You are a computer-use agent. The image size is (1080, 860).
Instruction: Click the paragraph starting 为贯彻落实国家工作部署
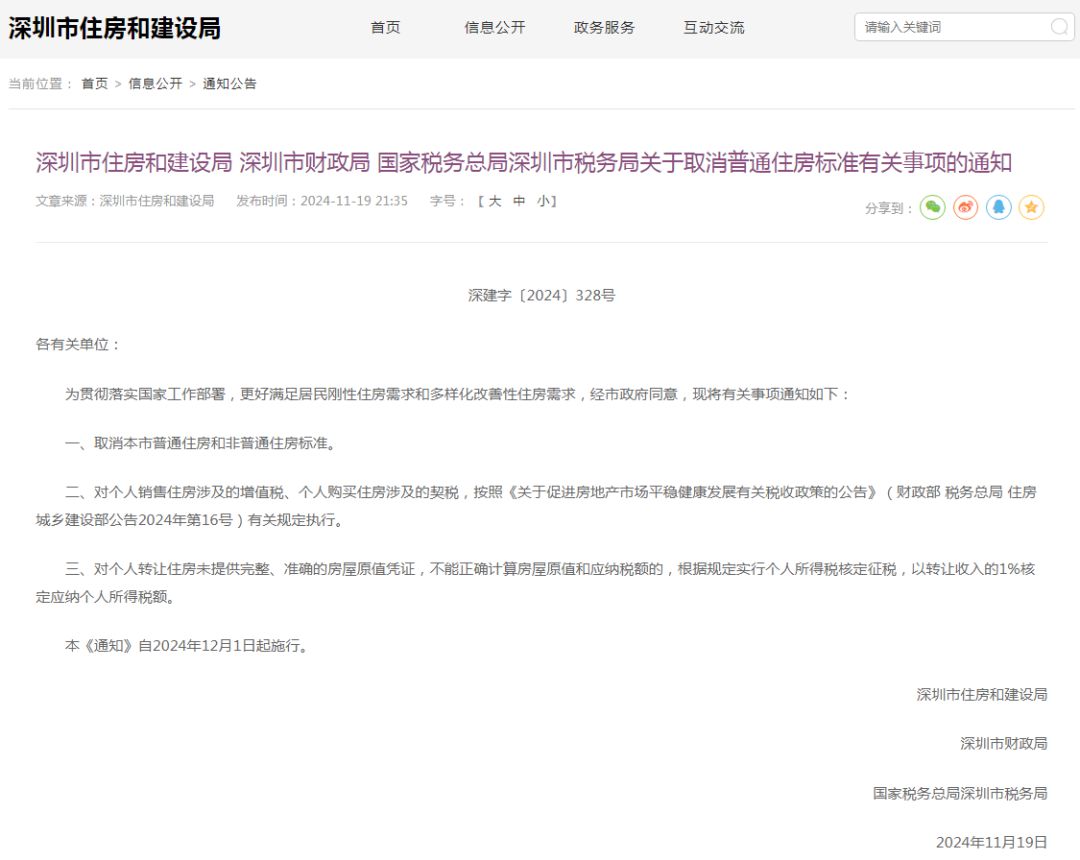[x=458, y=394]
